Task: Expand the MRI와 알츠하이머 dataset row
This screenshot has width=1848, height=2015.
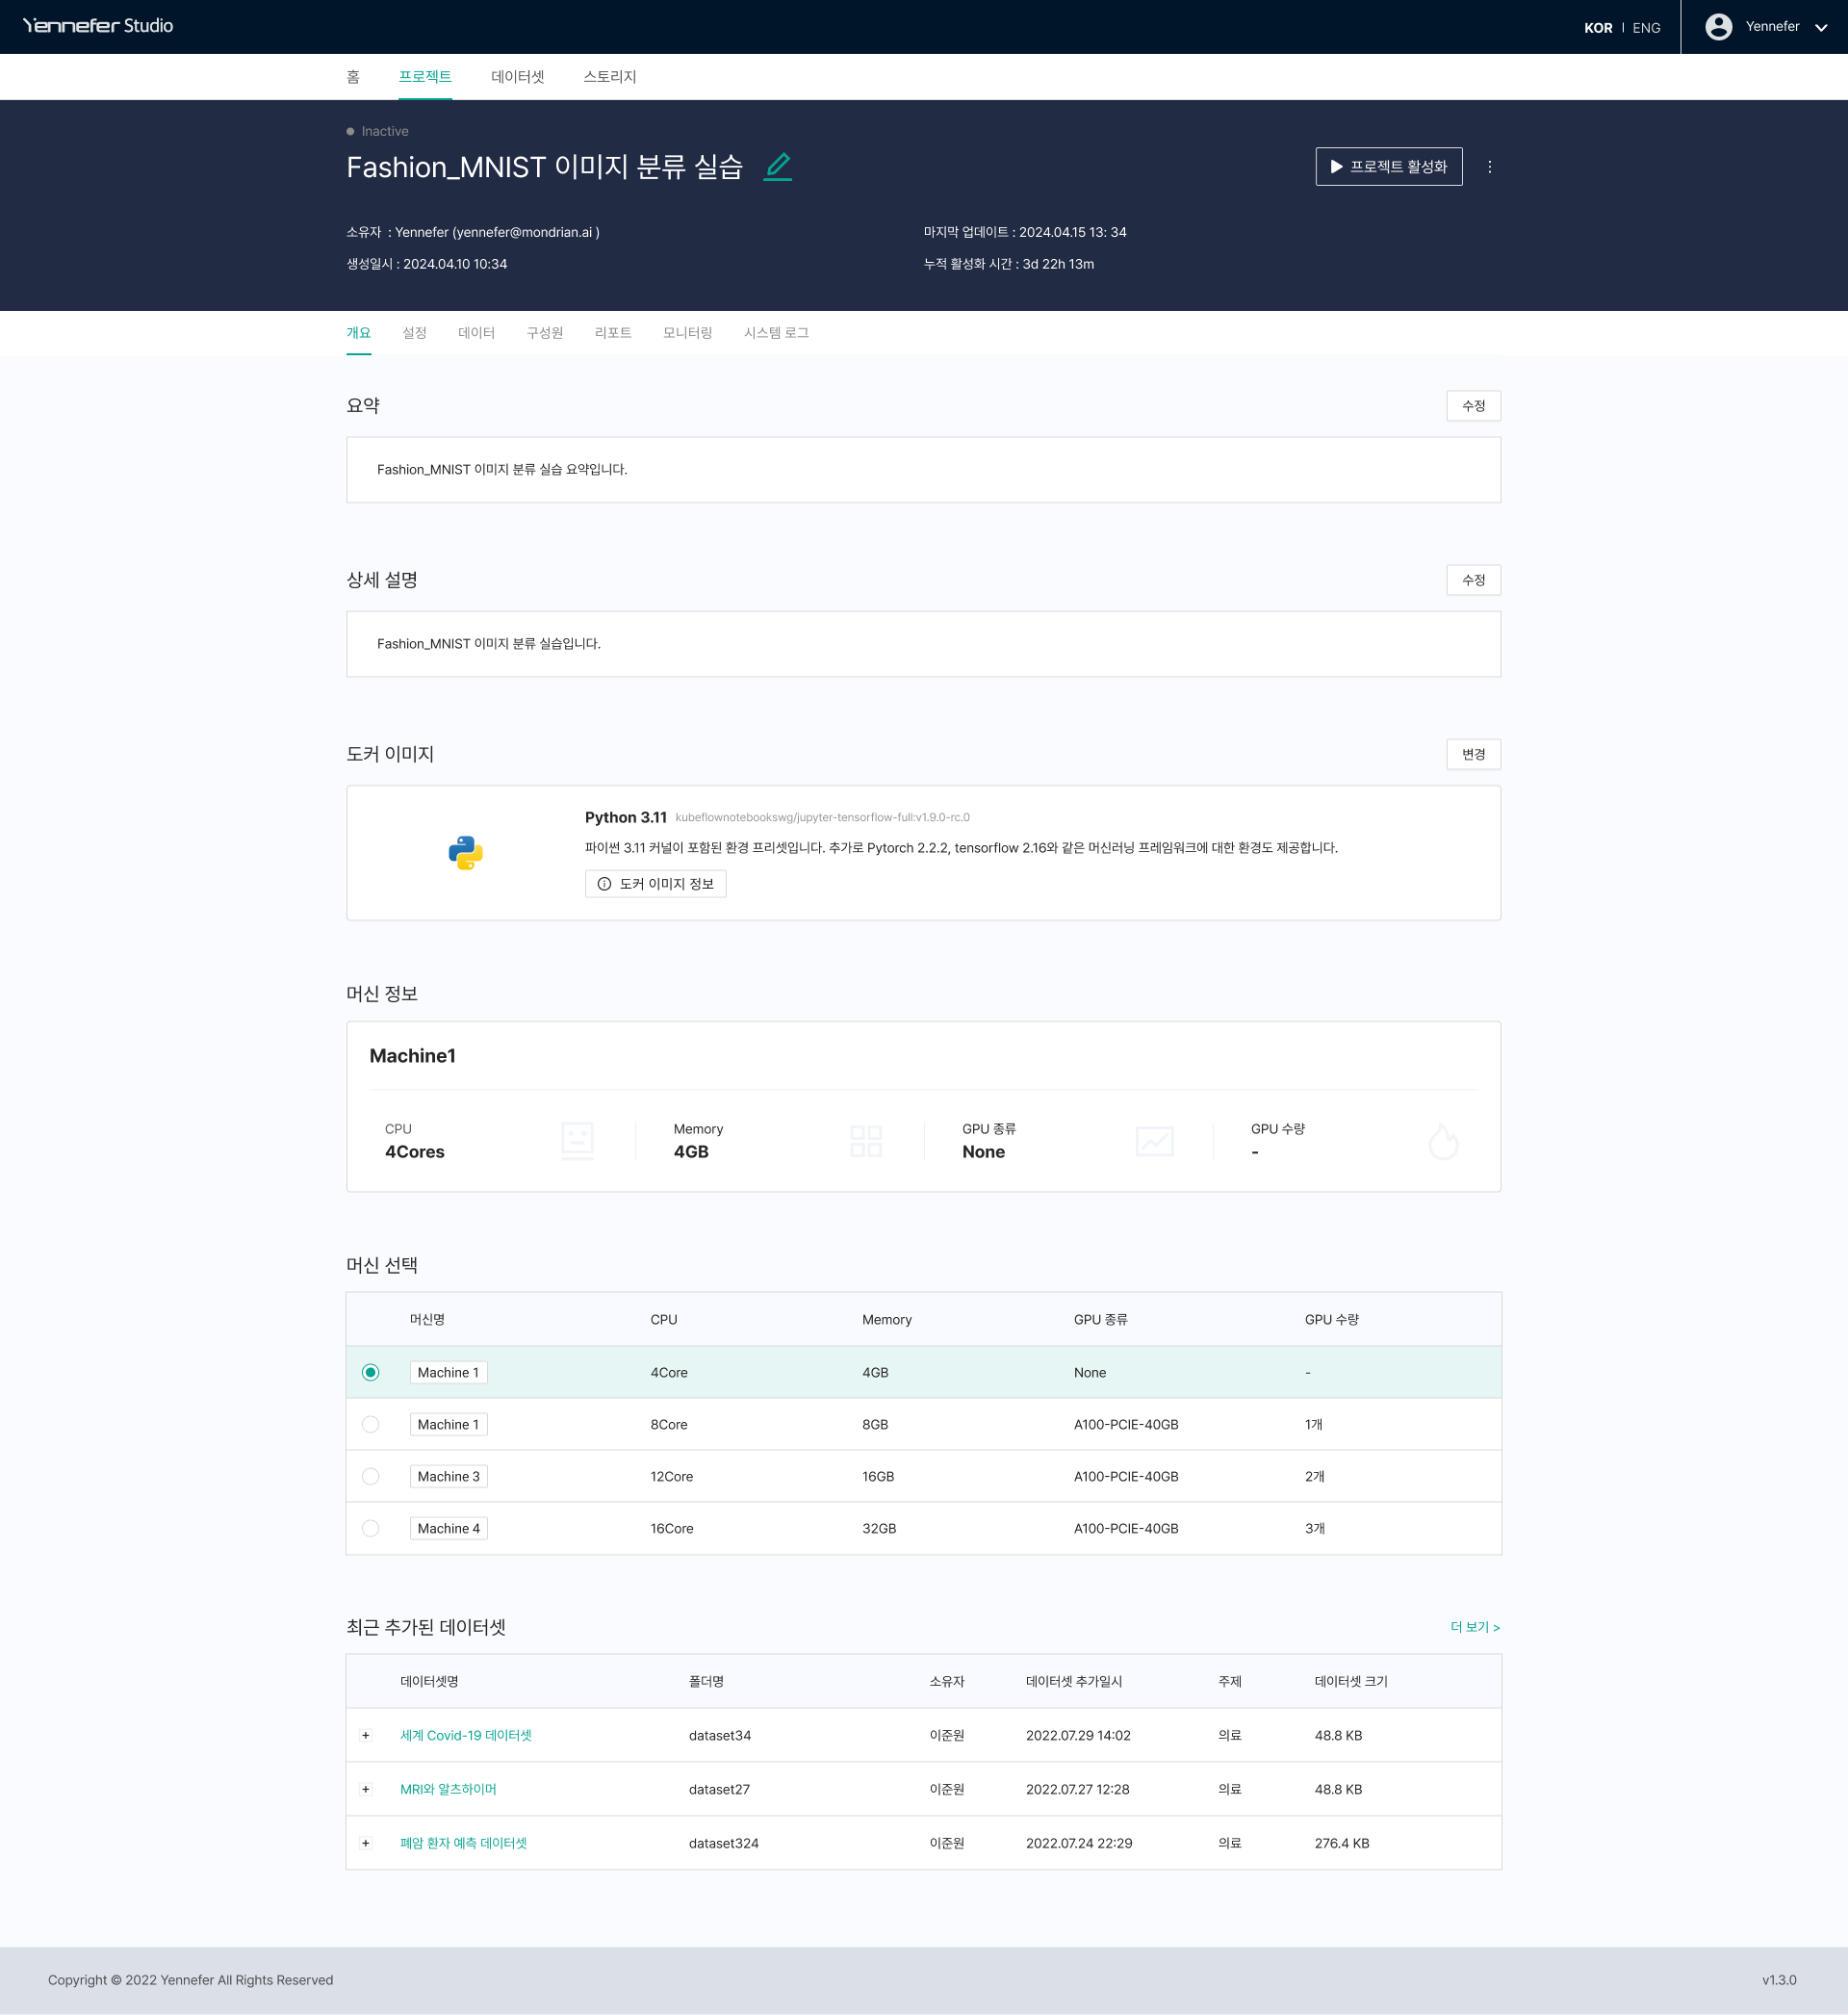Action: pos(366,1789)
